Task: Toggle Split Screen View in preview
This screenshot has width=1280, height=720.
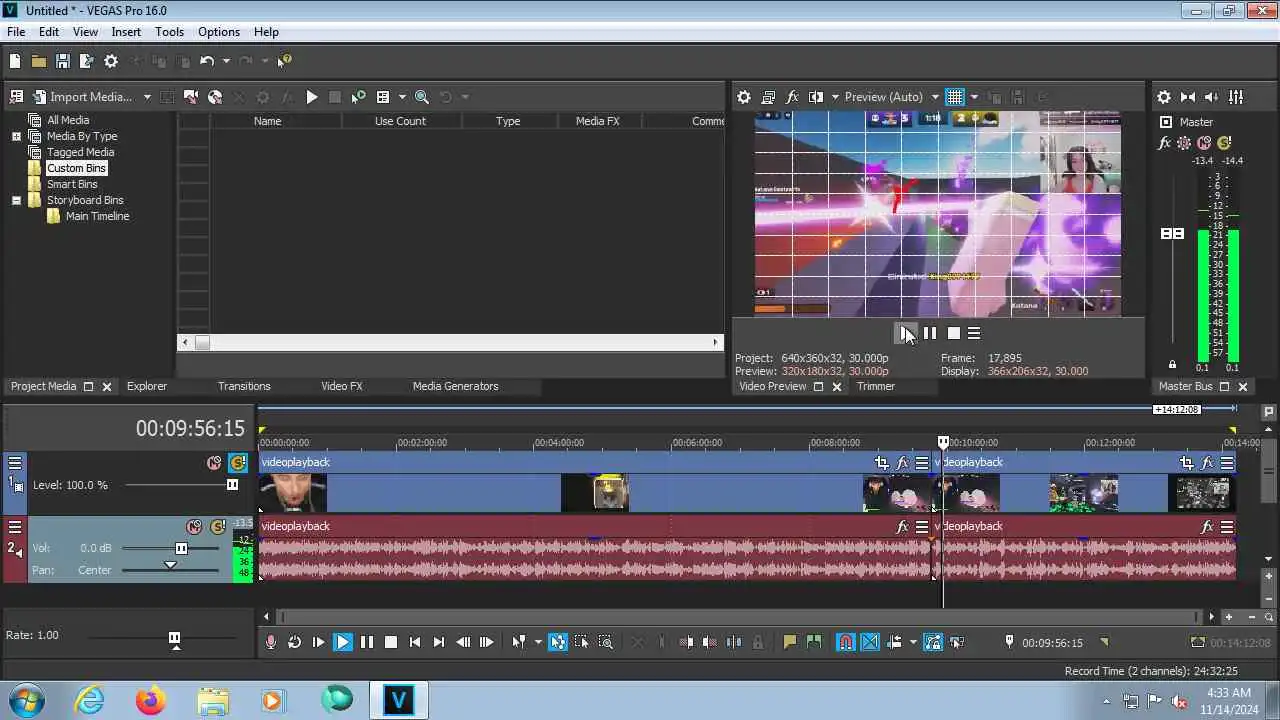Action: (816, 97)
